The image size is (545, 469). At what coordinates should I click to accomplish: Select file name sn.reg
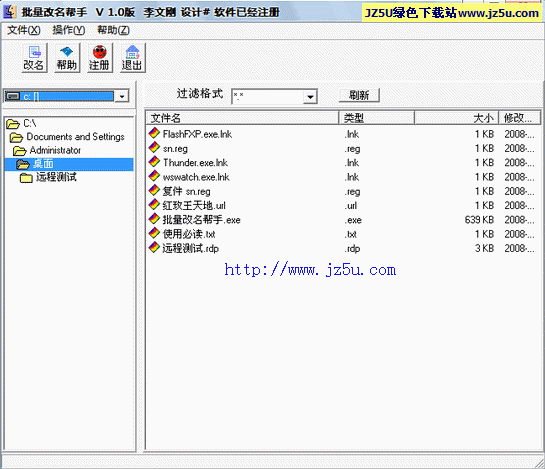(175, 149)
